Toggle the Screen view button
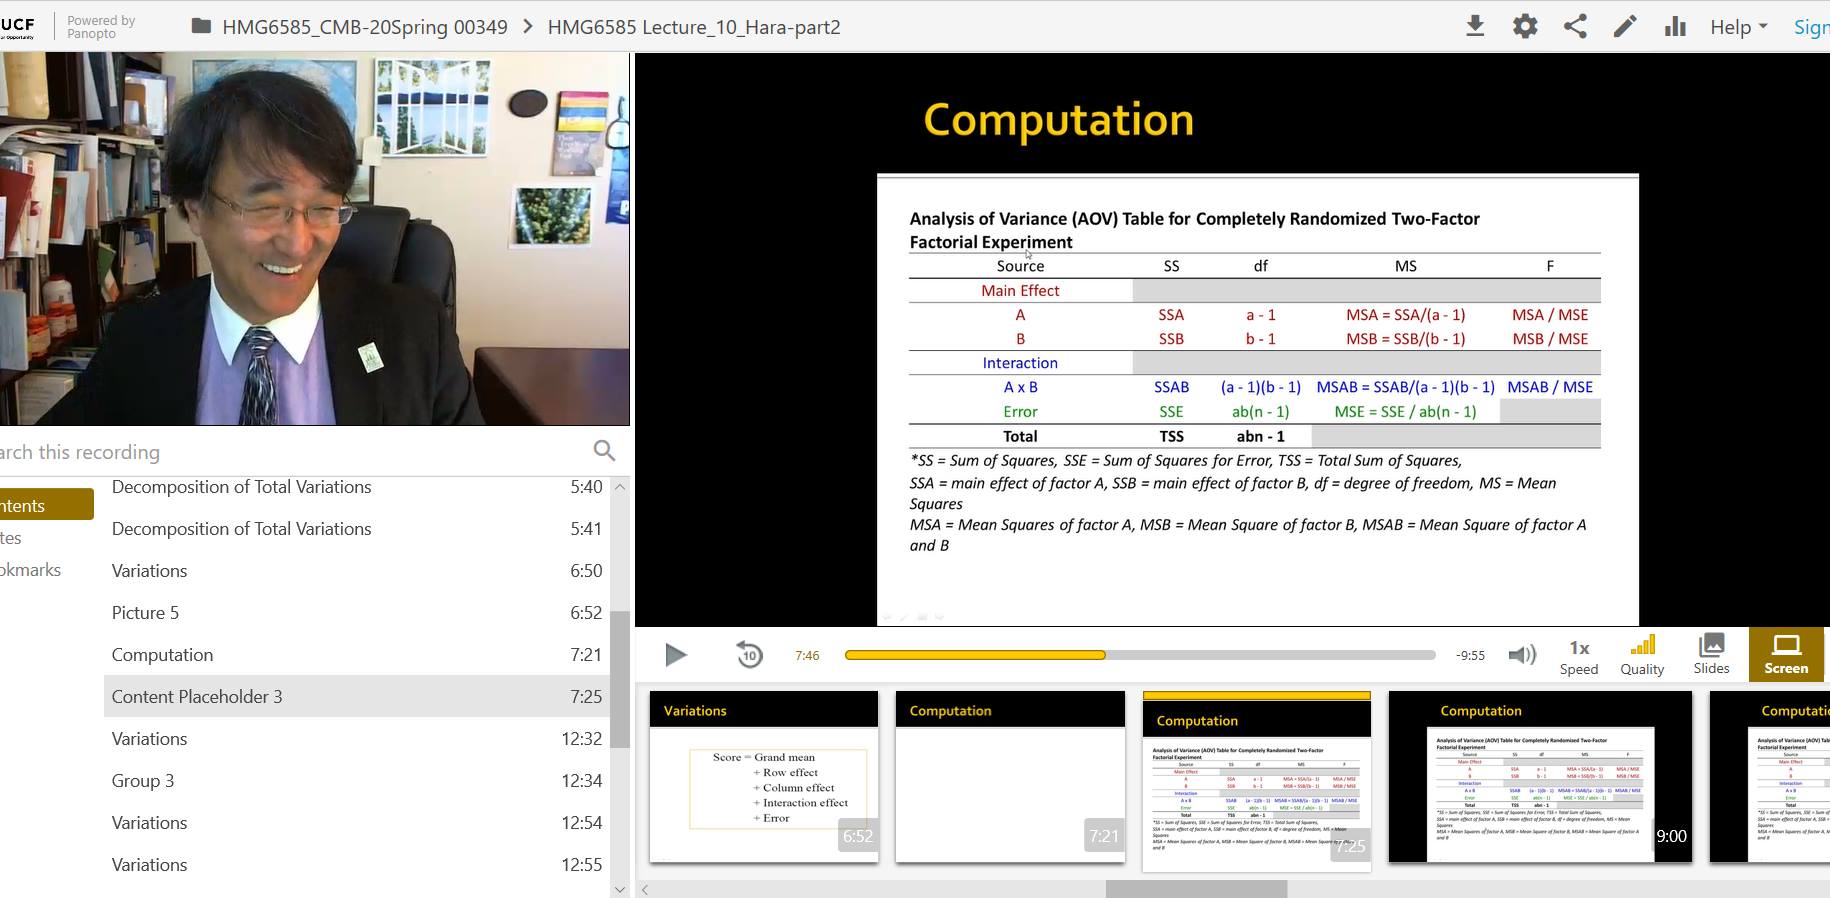The height and width of the screenshot is (898, 1830). click(1786, 655)
